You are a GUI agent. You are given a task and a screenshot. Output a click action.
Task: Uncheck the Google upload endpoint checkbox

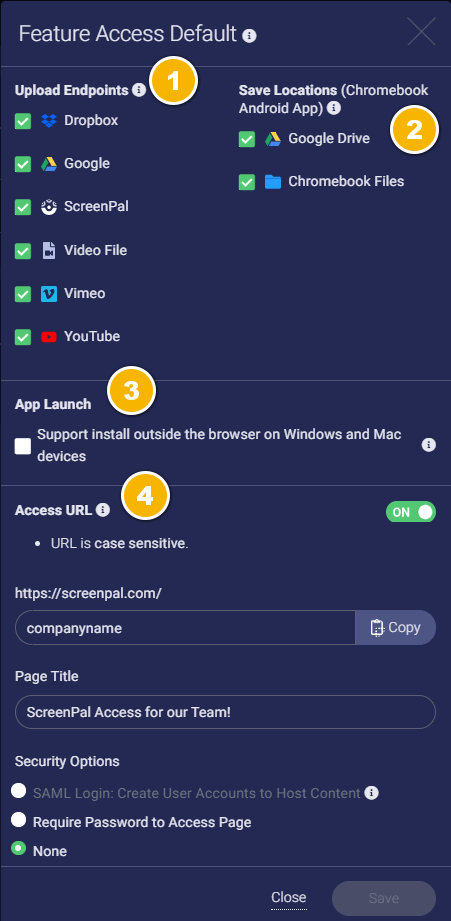[23, 164]
